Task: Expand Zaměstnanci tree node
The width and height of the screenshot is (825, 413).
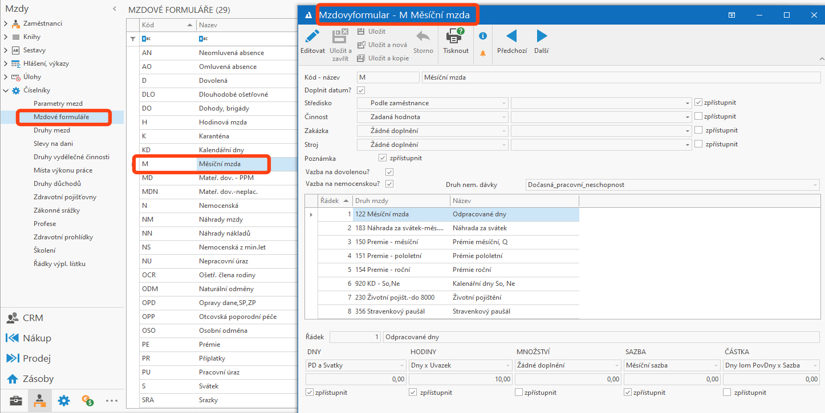Action: click(5, 24)
